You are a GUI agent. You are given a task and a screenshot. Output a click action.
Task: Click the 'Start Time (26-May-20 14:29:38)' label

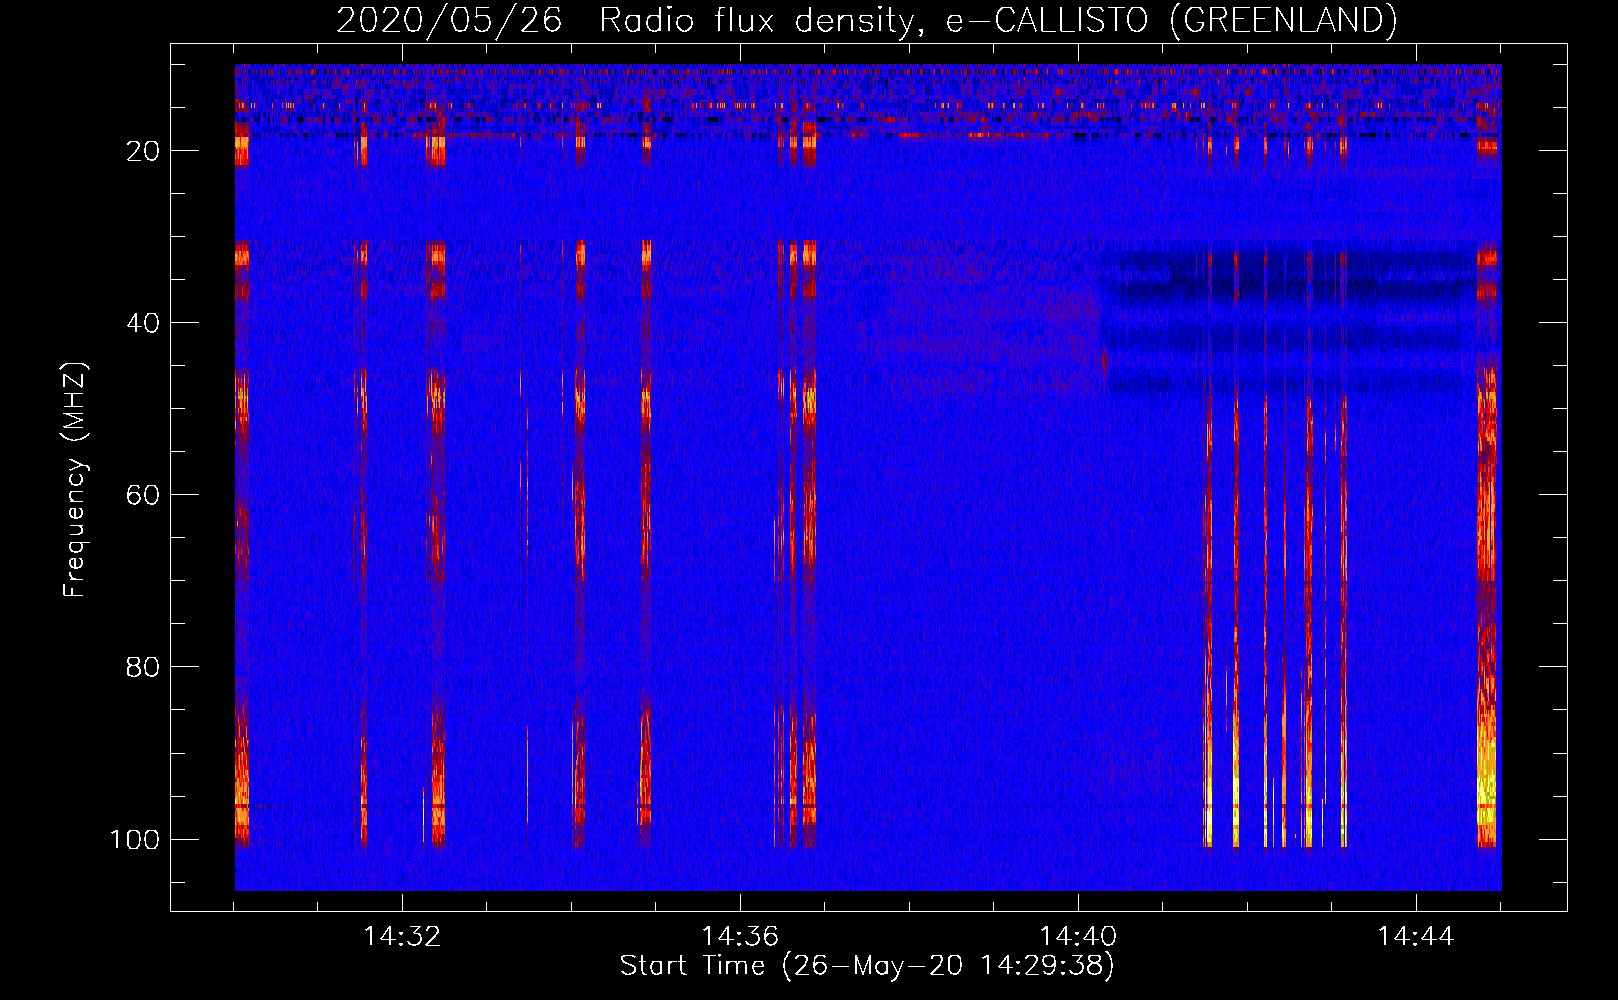pos(867,966)
